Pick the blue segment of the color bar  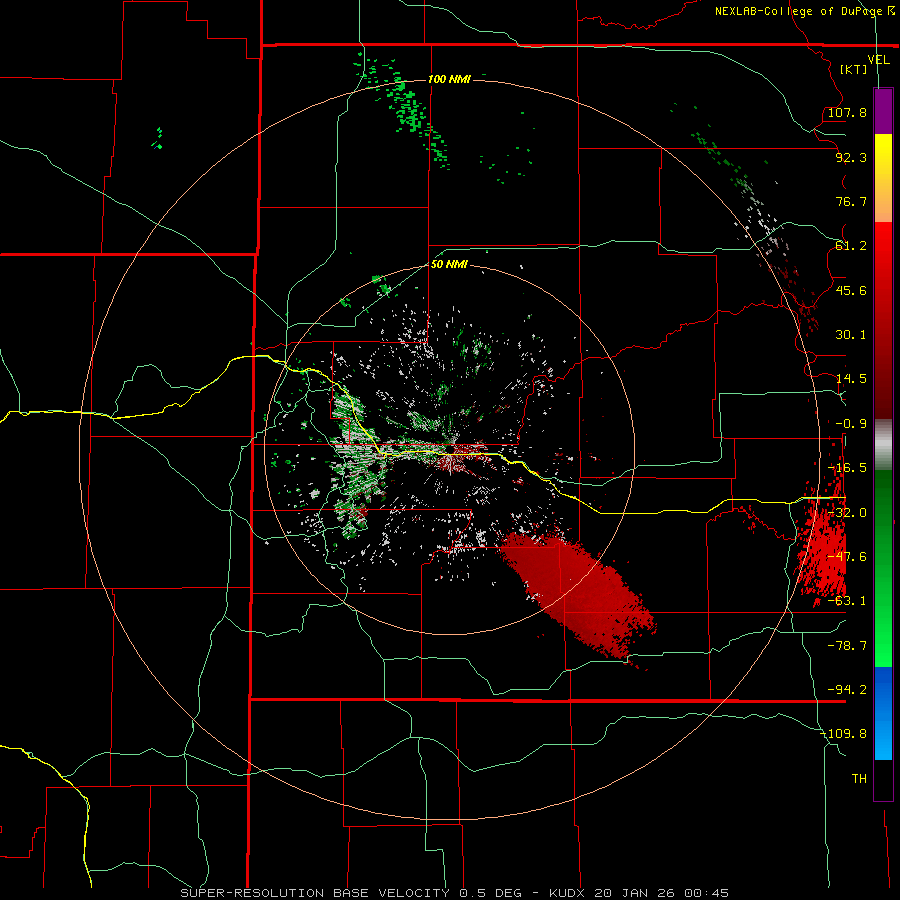[883, 713]
